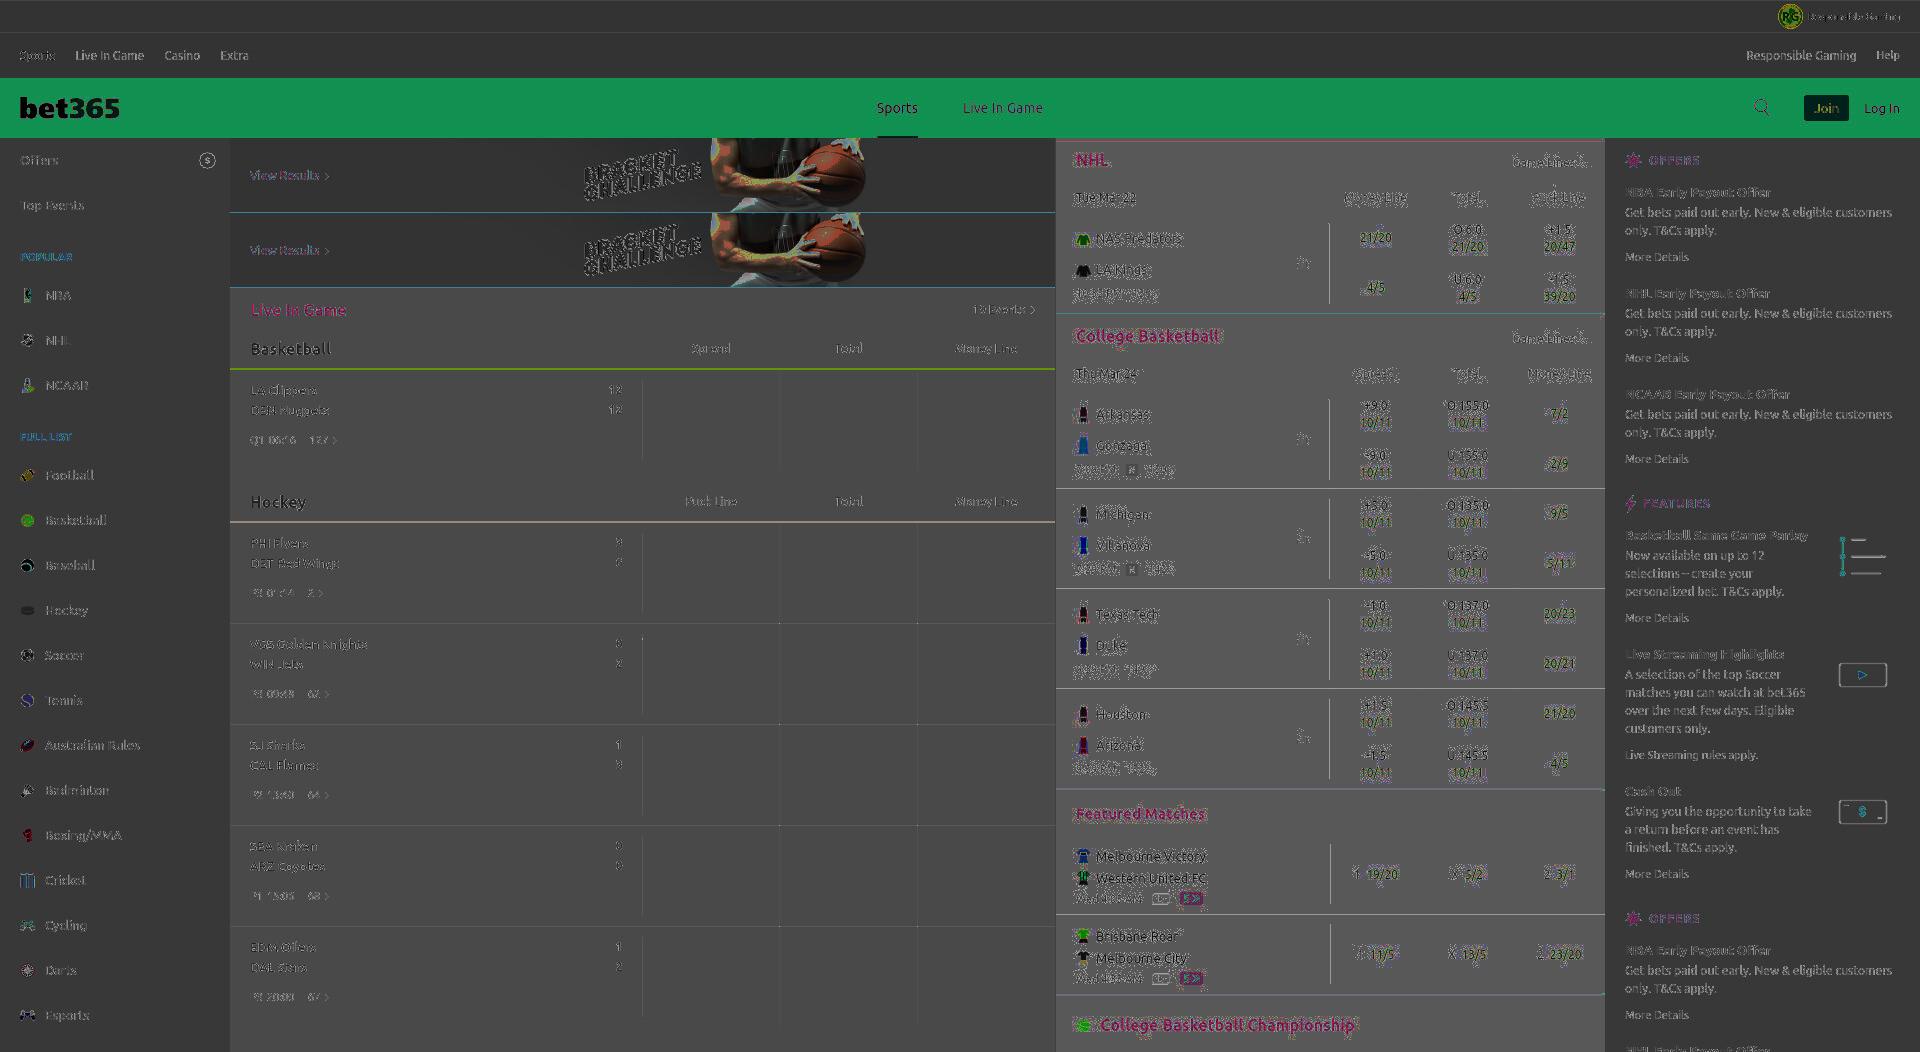The height and width of the screenshot is (1052, 1920).
Task: Open the NBA icon in sidebar
Action: [x=28, y=295]
